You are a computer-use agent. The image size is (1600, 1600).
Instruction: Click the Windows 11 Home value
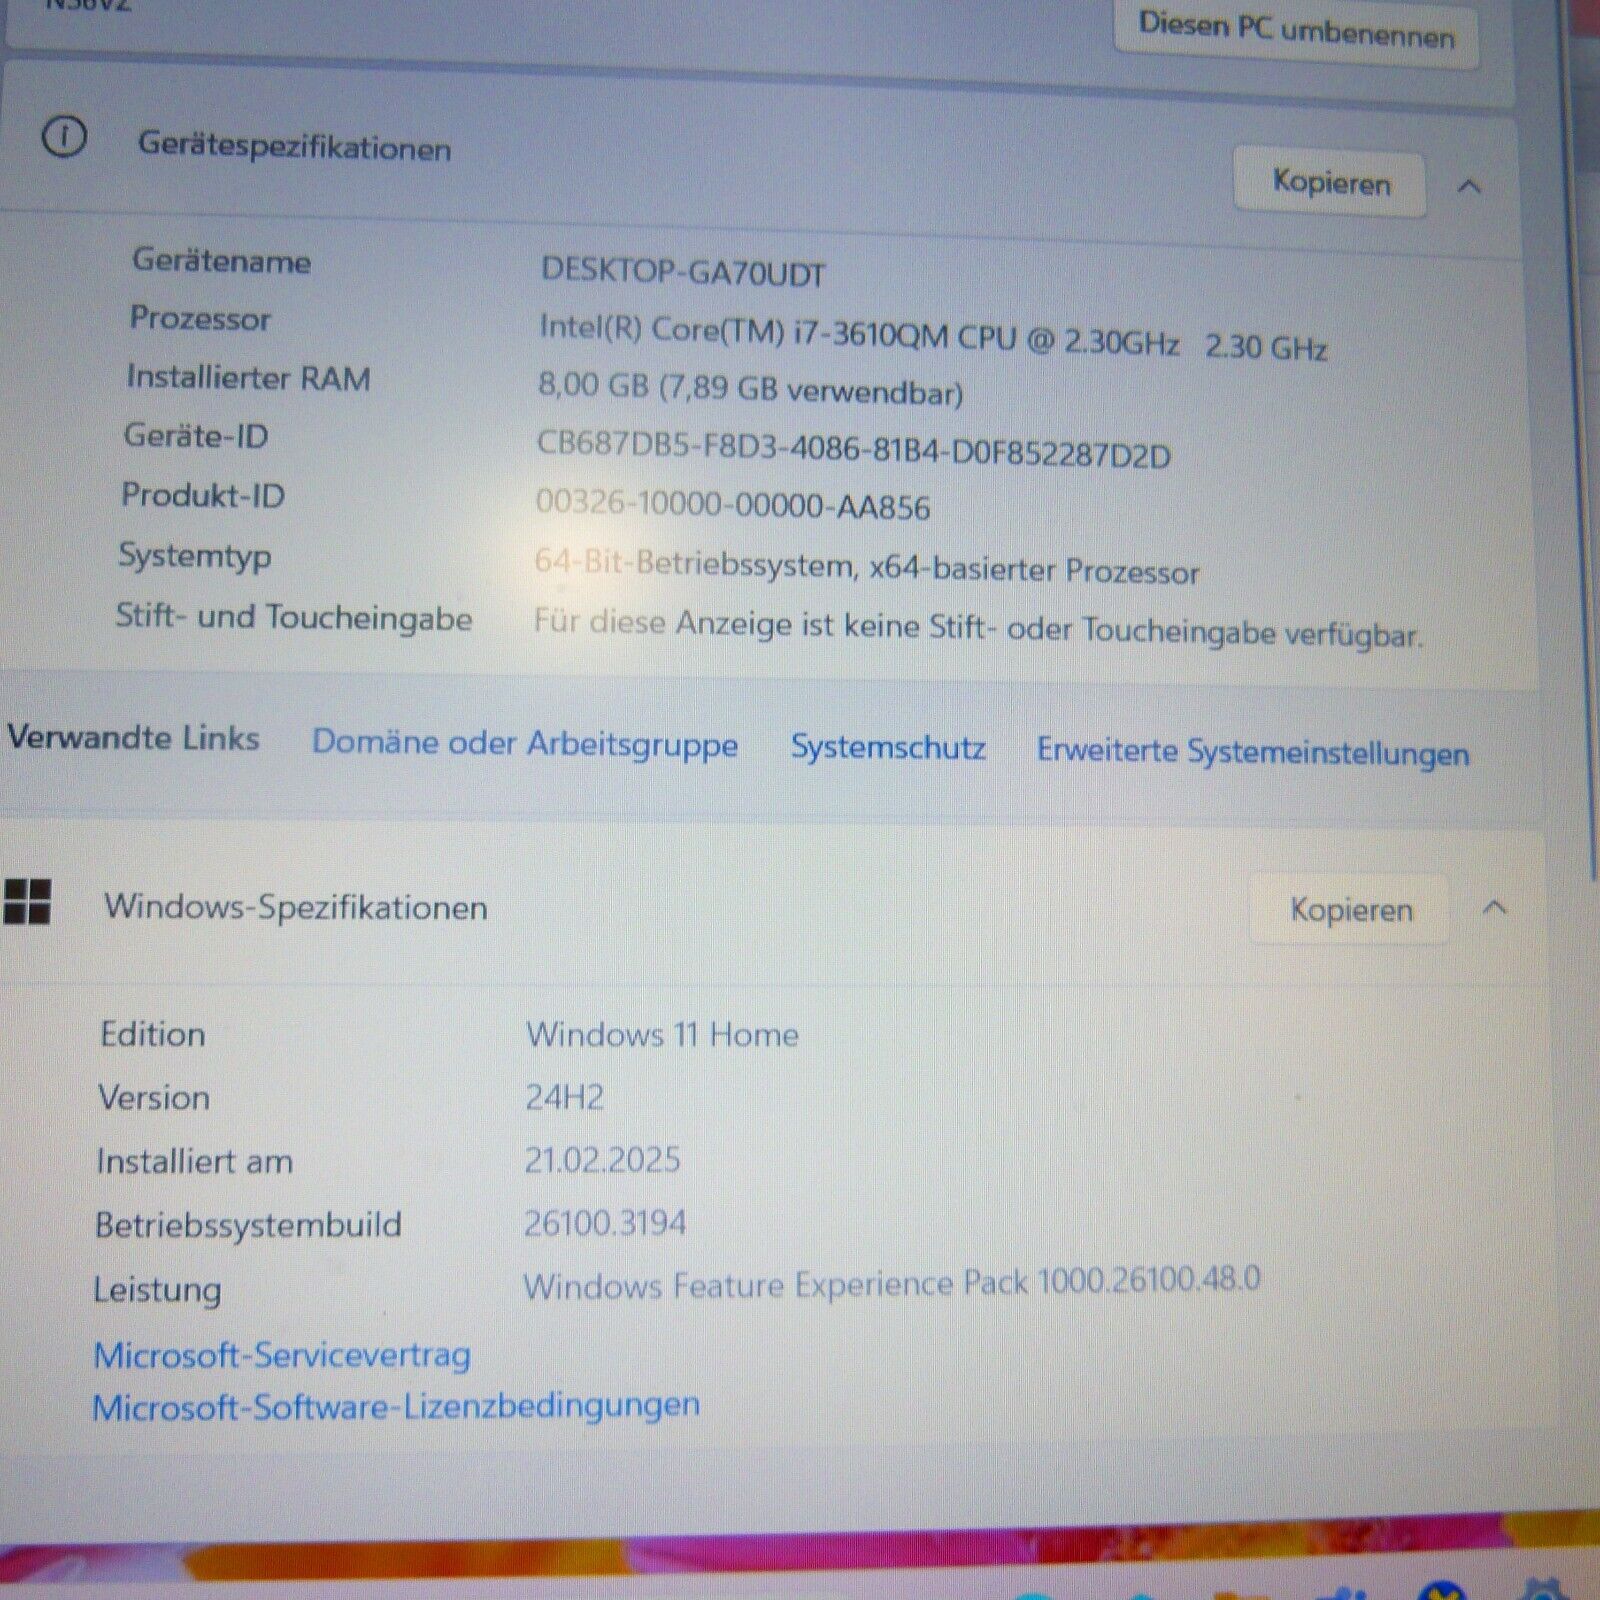click(662, 1034)
